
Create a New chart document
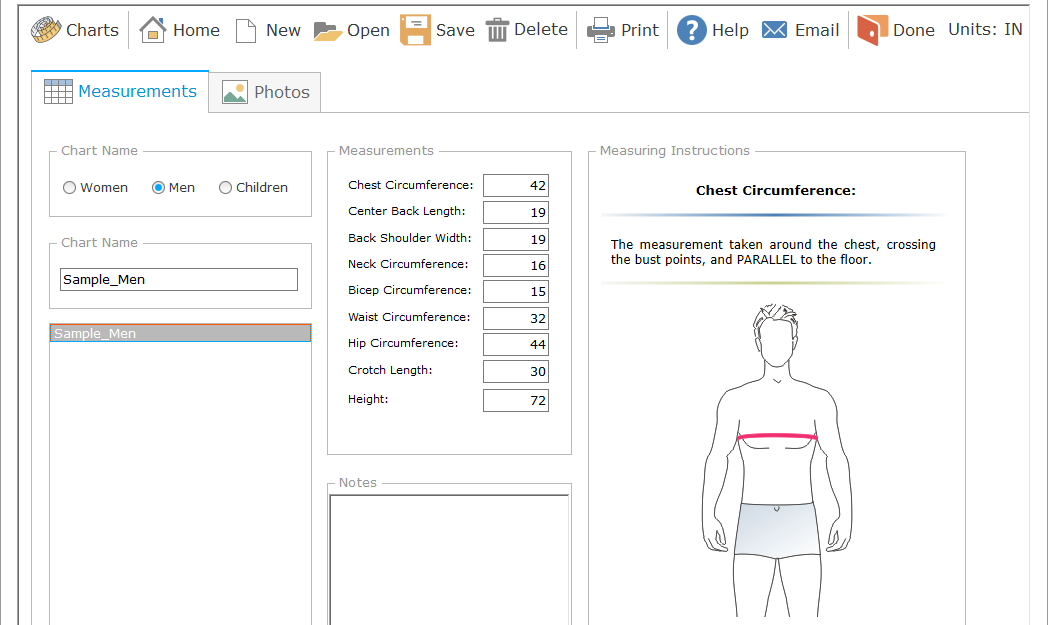pyautogui.click(x=246, y=31)
